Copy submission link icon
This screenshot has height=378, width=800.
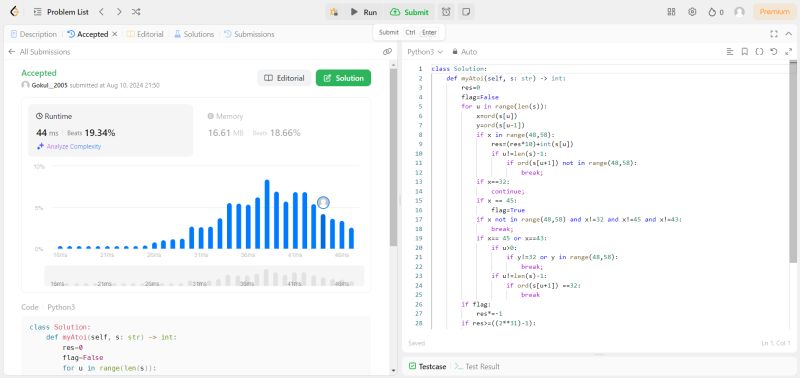coord(387,52)
